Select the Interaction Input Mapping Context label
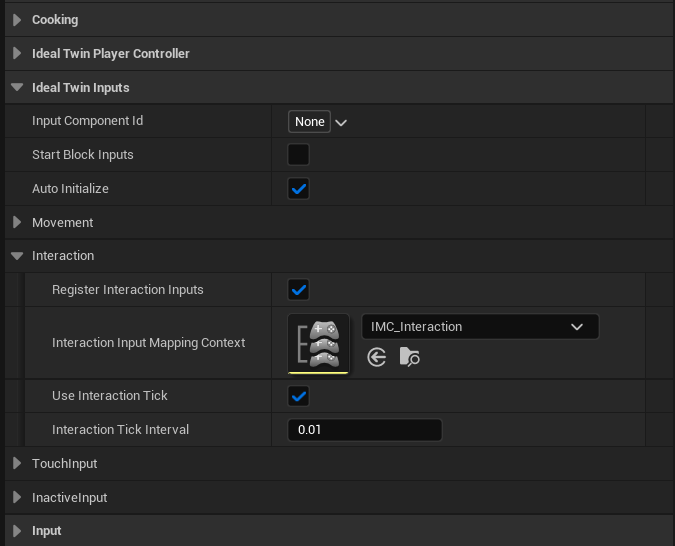This screenshot has height=546, width=675. pyautogui.click(x=148, y=343)
